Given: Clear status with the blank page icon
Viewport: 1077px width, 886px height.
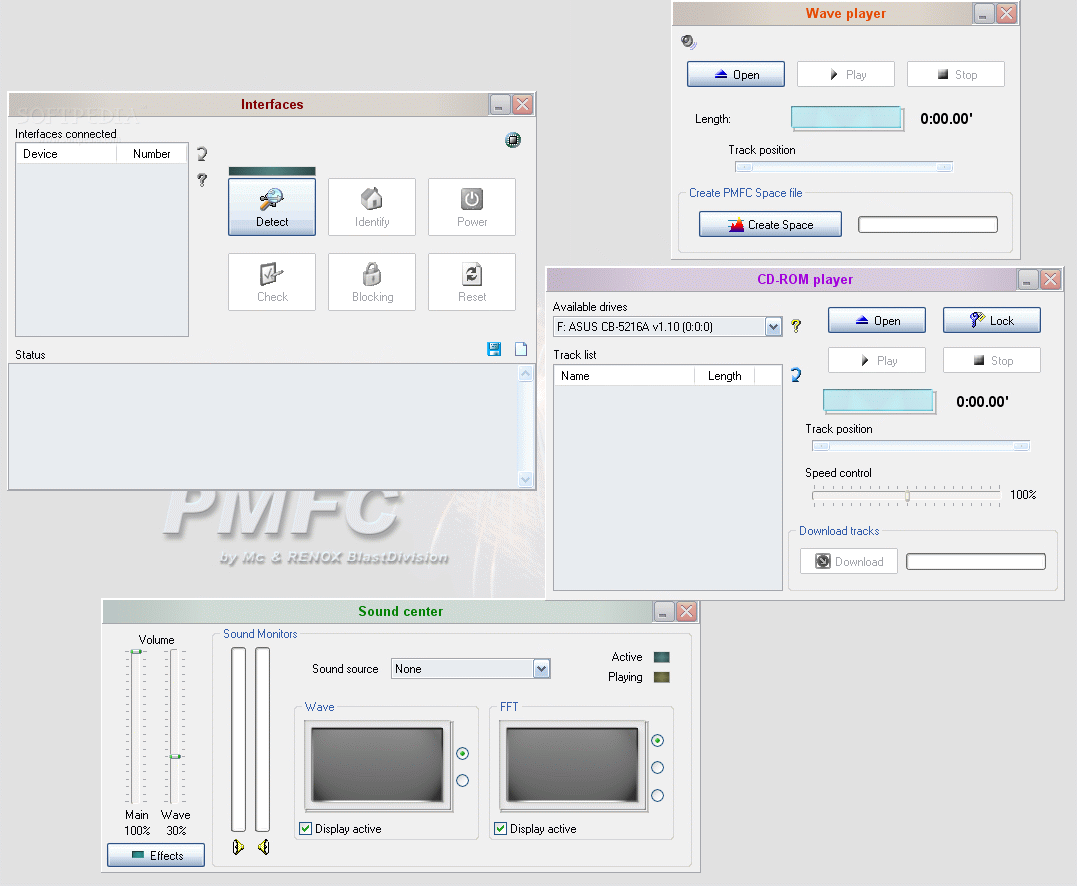Looking at the screenshot, I should [x=521, y=349].
